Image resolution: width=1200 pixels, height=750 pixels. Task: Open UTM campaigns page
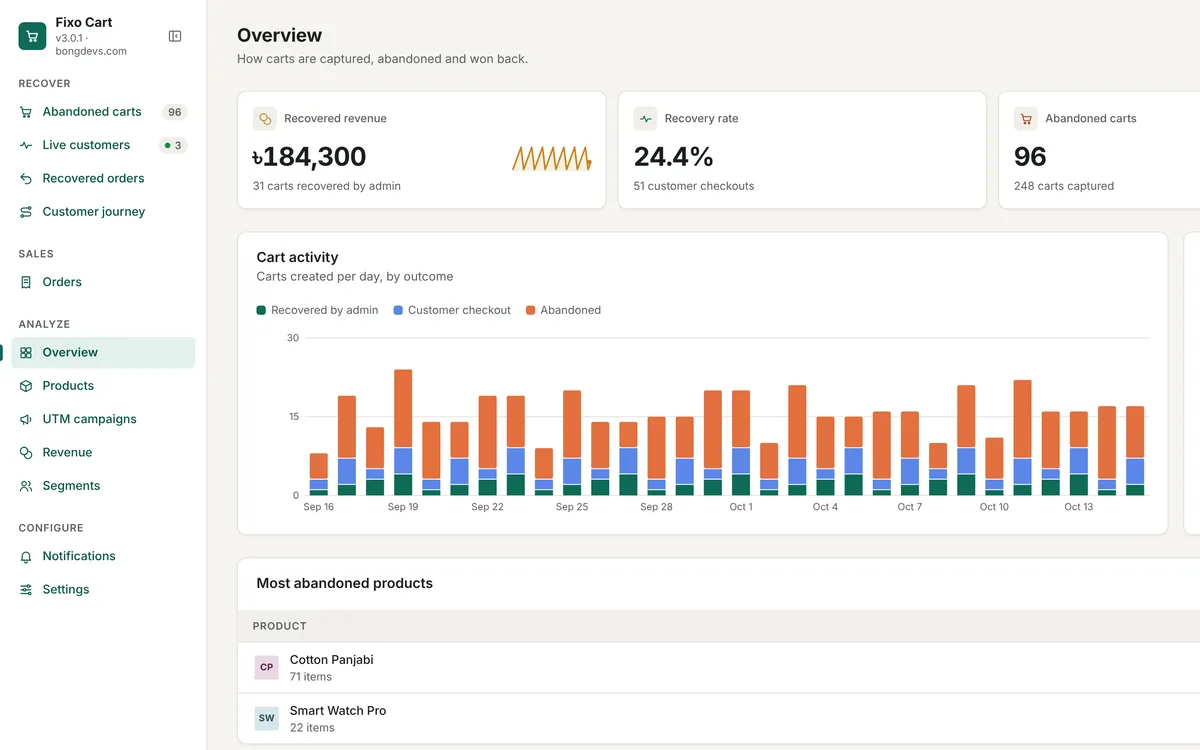pyautogui.click(x=103, y=419)
